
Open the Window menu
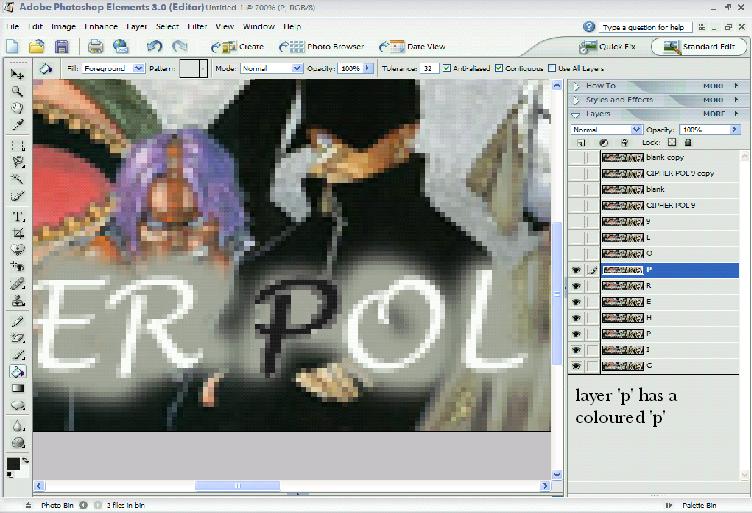(x=258, y=27)
